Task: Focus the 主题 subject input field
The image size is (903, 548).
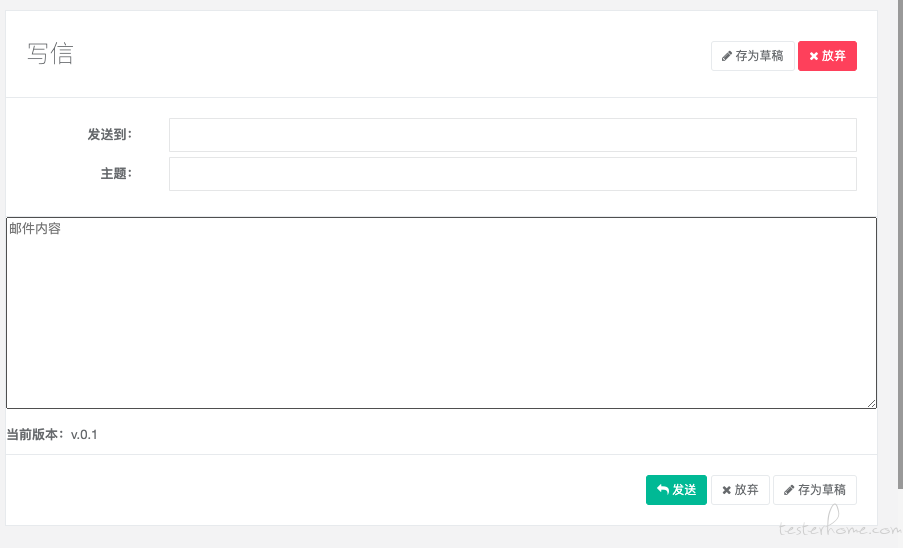Action: (x=513, y=174)
